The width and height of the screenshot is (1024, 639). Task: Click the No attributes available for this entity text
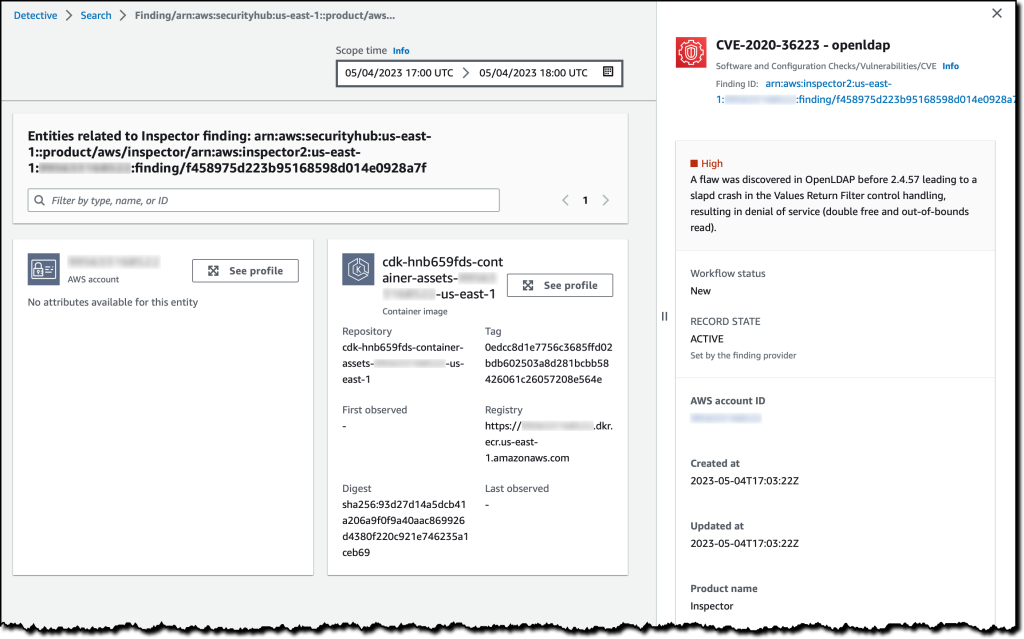(112, 302)
